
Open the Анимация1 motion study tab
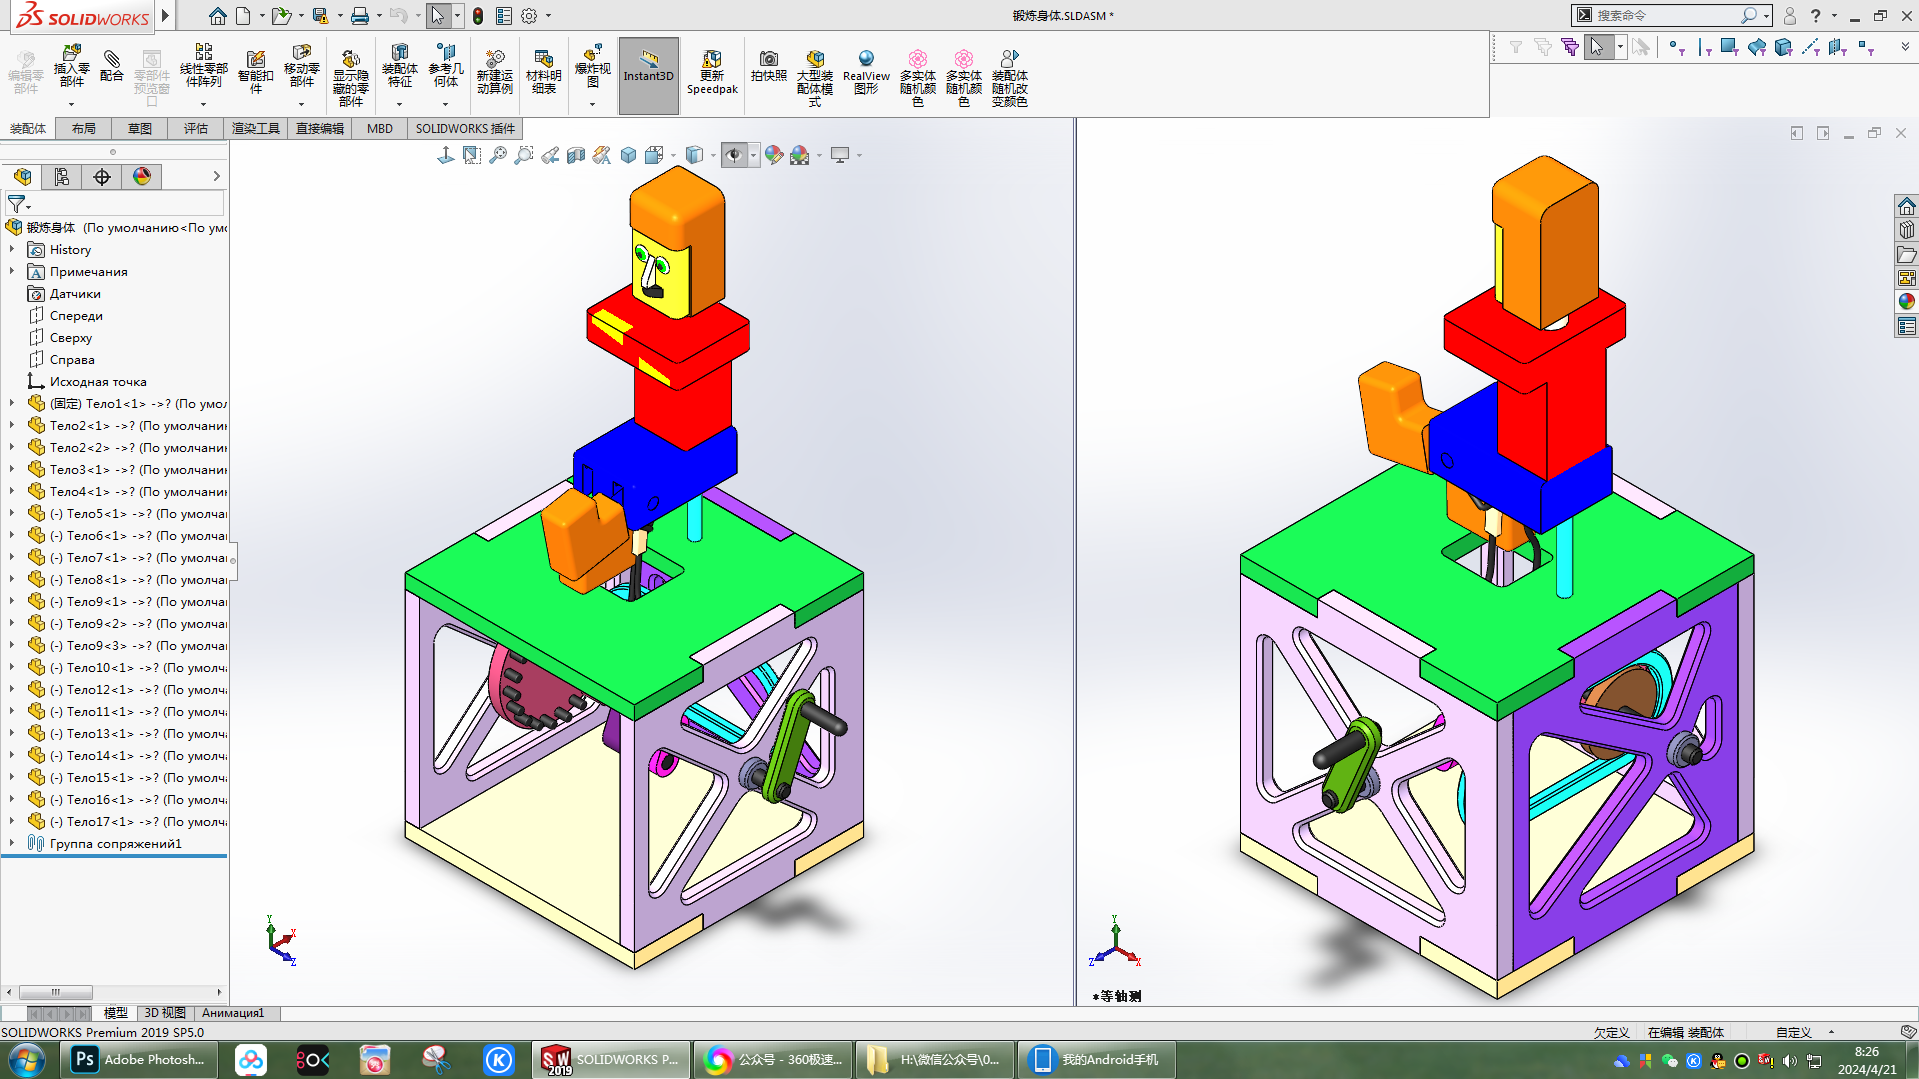click(x=233, y=1013)
